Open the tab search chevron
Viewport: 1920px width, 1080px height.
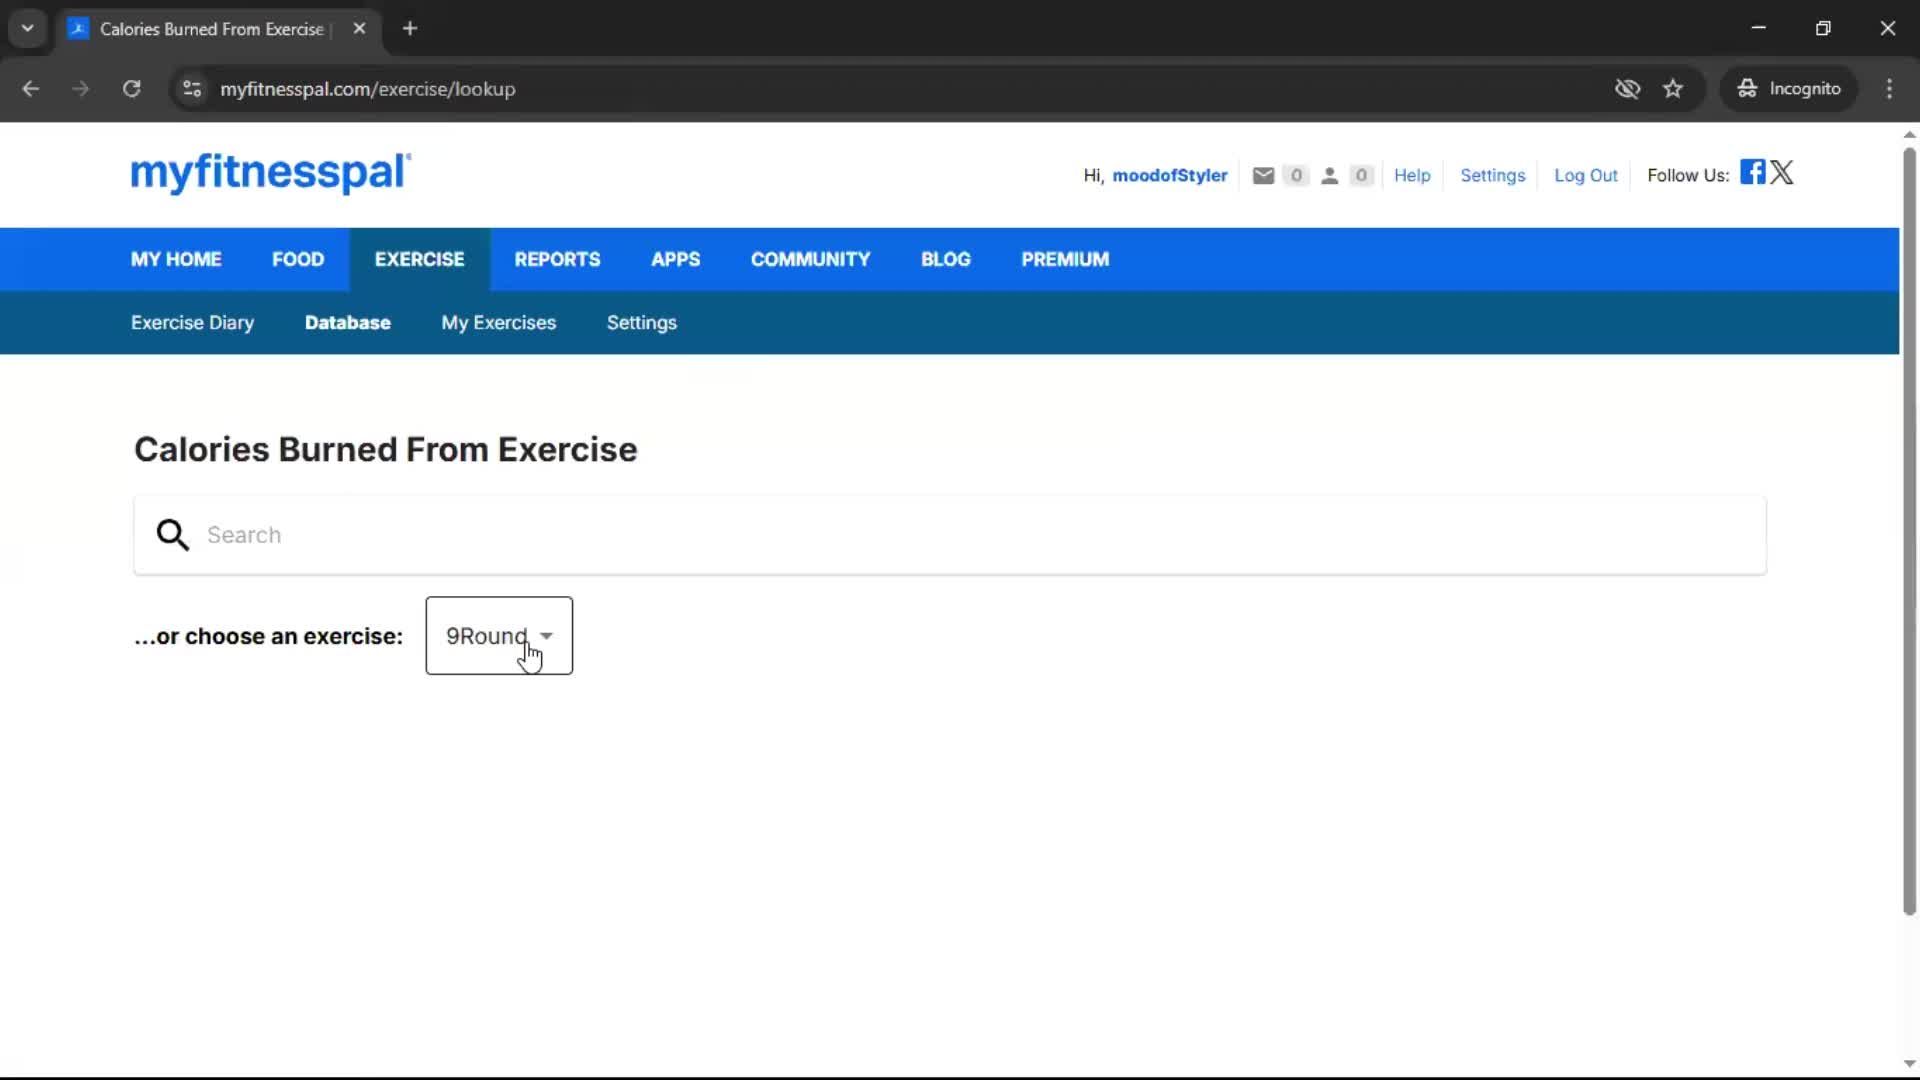click(x=27, y=28)
